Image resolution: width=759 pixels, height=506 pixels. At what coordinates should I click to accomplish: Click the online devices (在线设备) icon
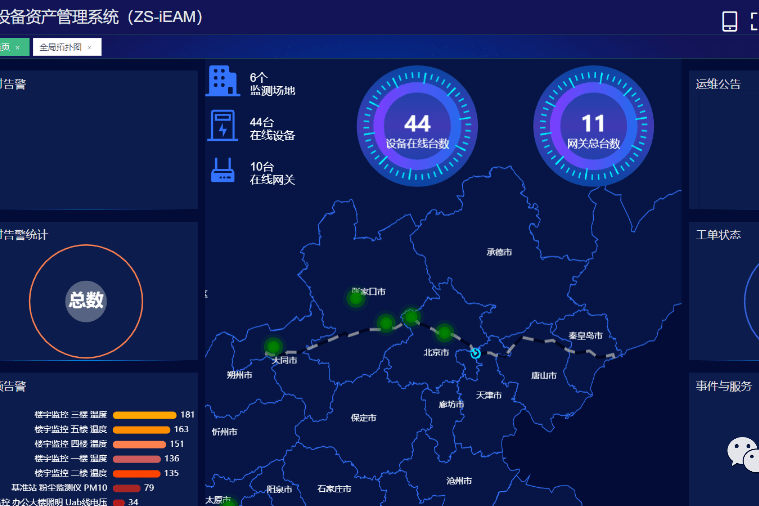pyautogui.click(x=222, y=127)
